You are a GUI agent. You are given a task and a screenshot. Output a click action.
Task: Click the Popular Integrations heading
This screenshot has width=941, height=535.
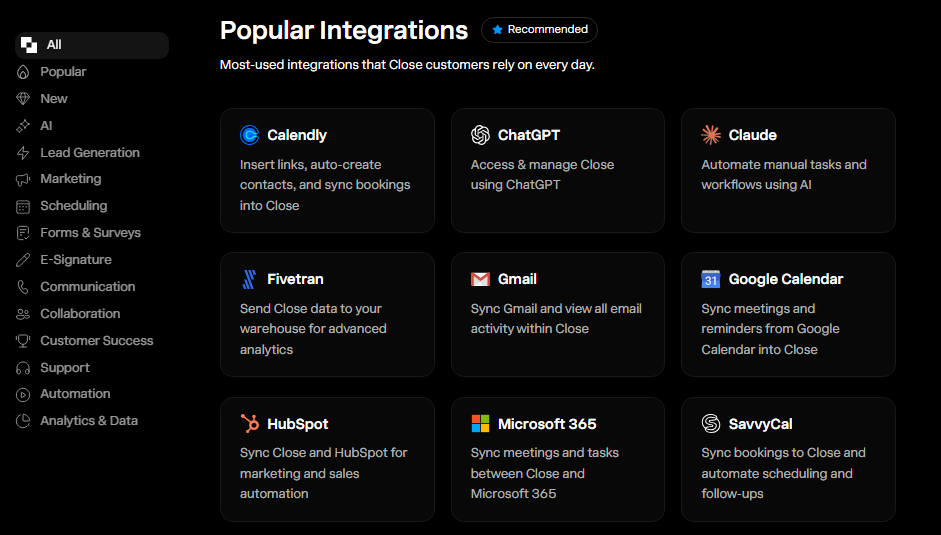(344, 30)
